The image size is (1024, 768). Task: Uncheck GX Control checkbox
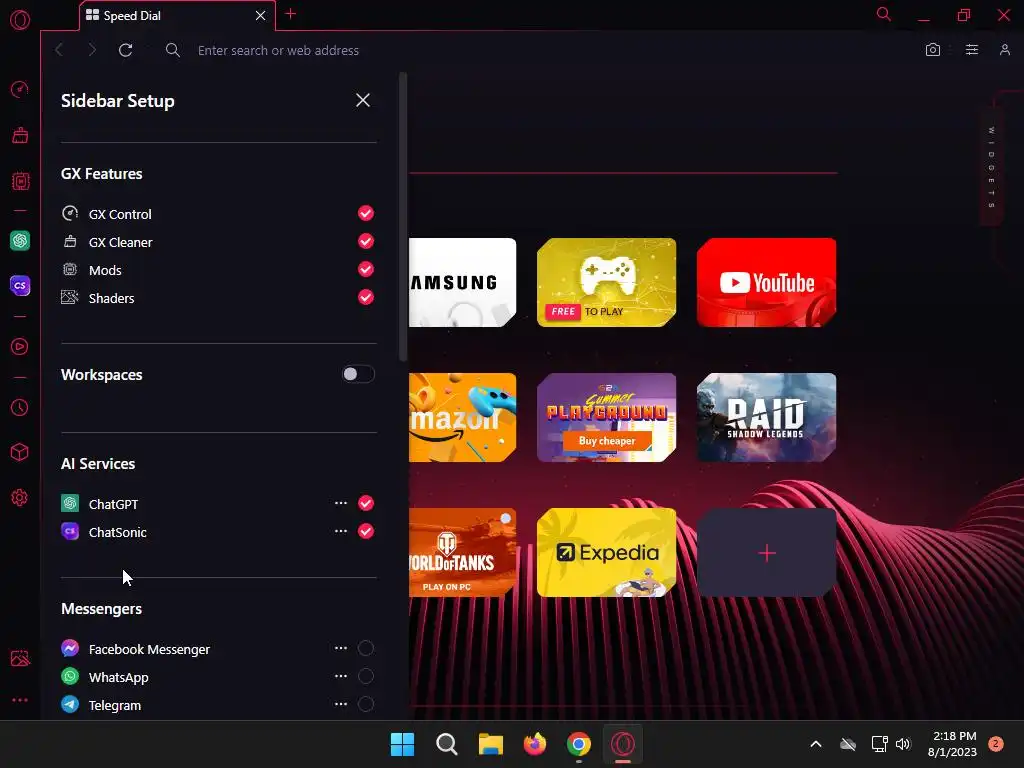pyautogui.click(x=366, y=214)
